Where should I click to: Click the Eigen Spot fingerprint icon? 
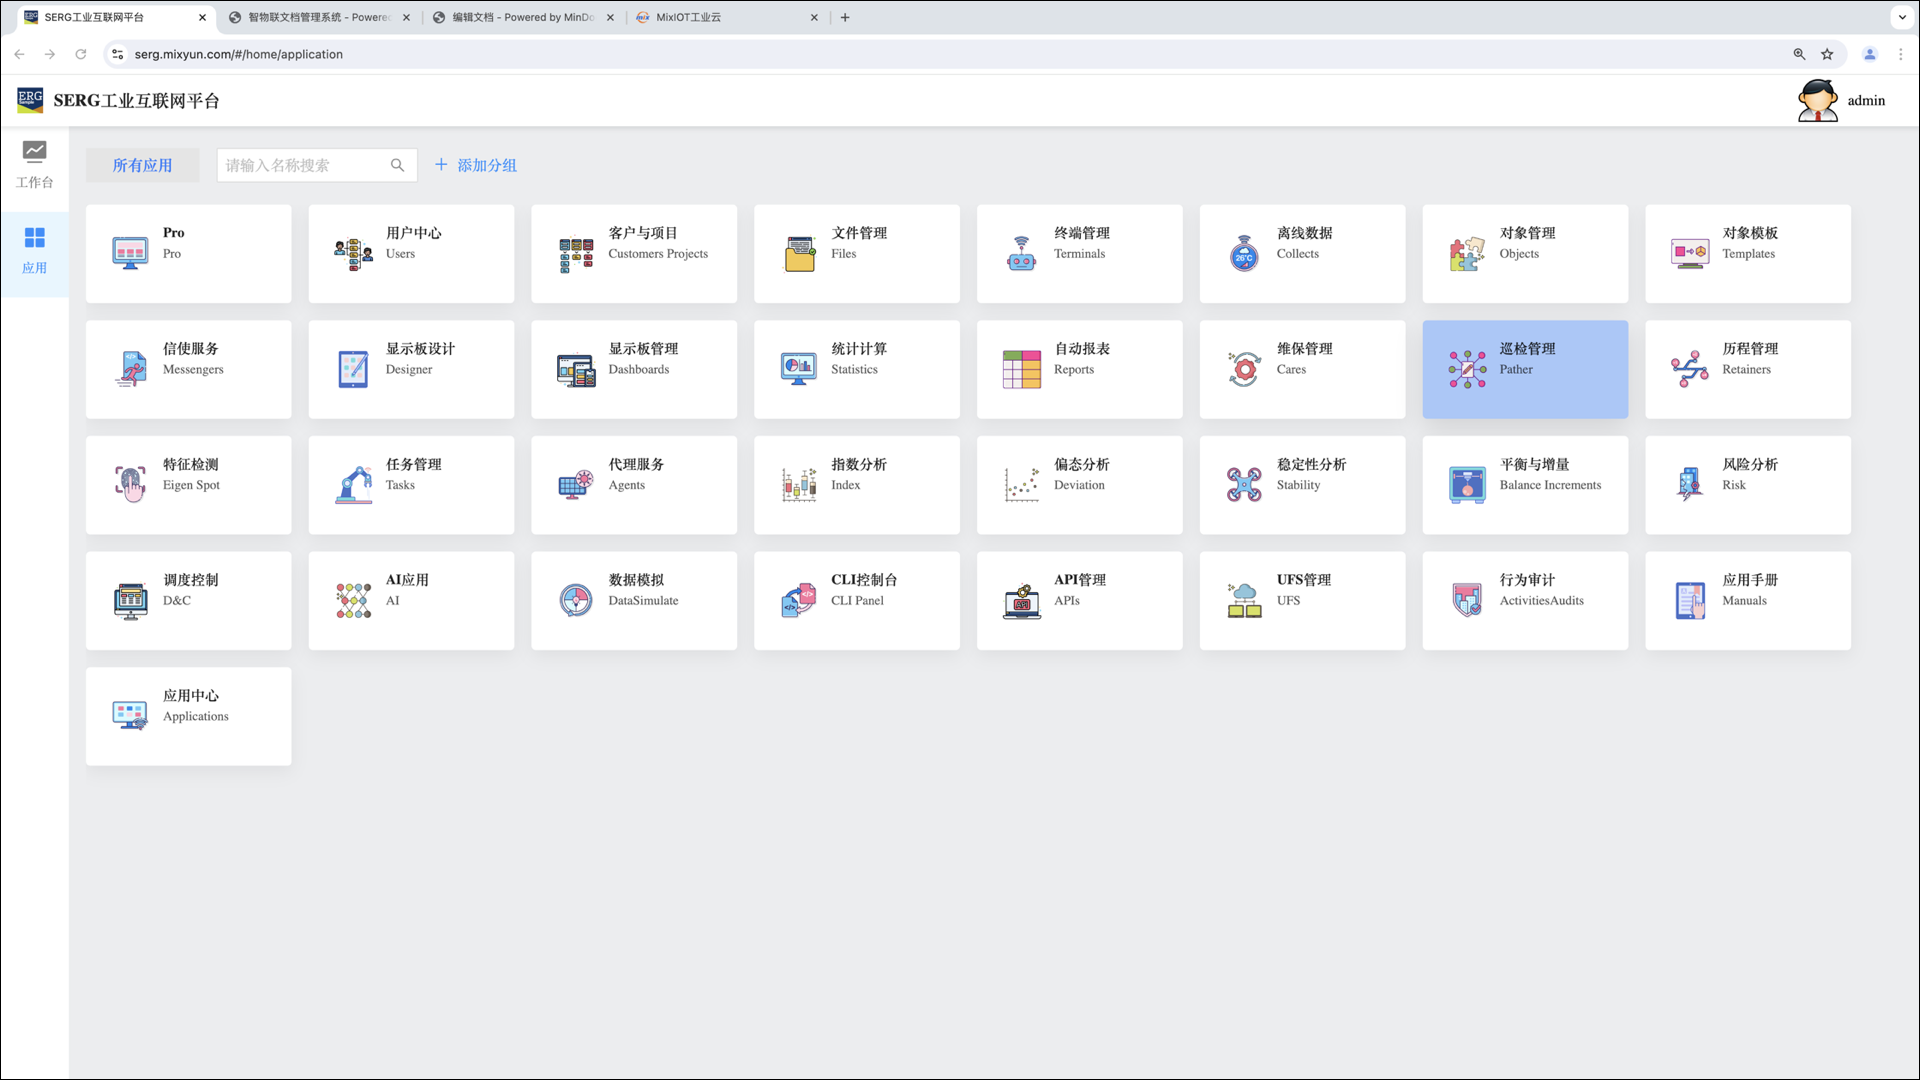130,485
